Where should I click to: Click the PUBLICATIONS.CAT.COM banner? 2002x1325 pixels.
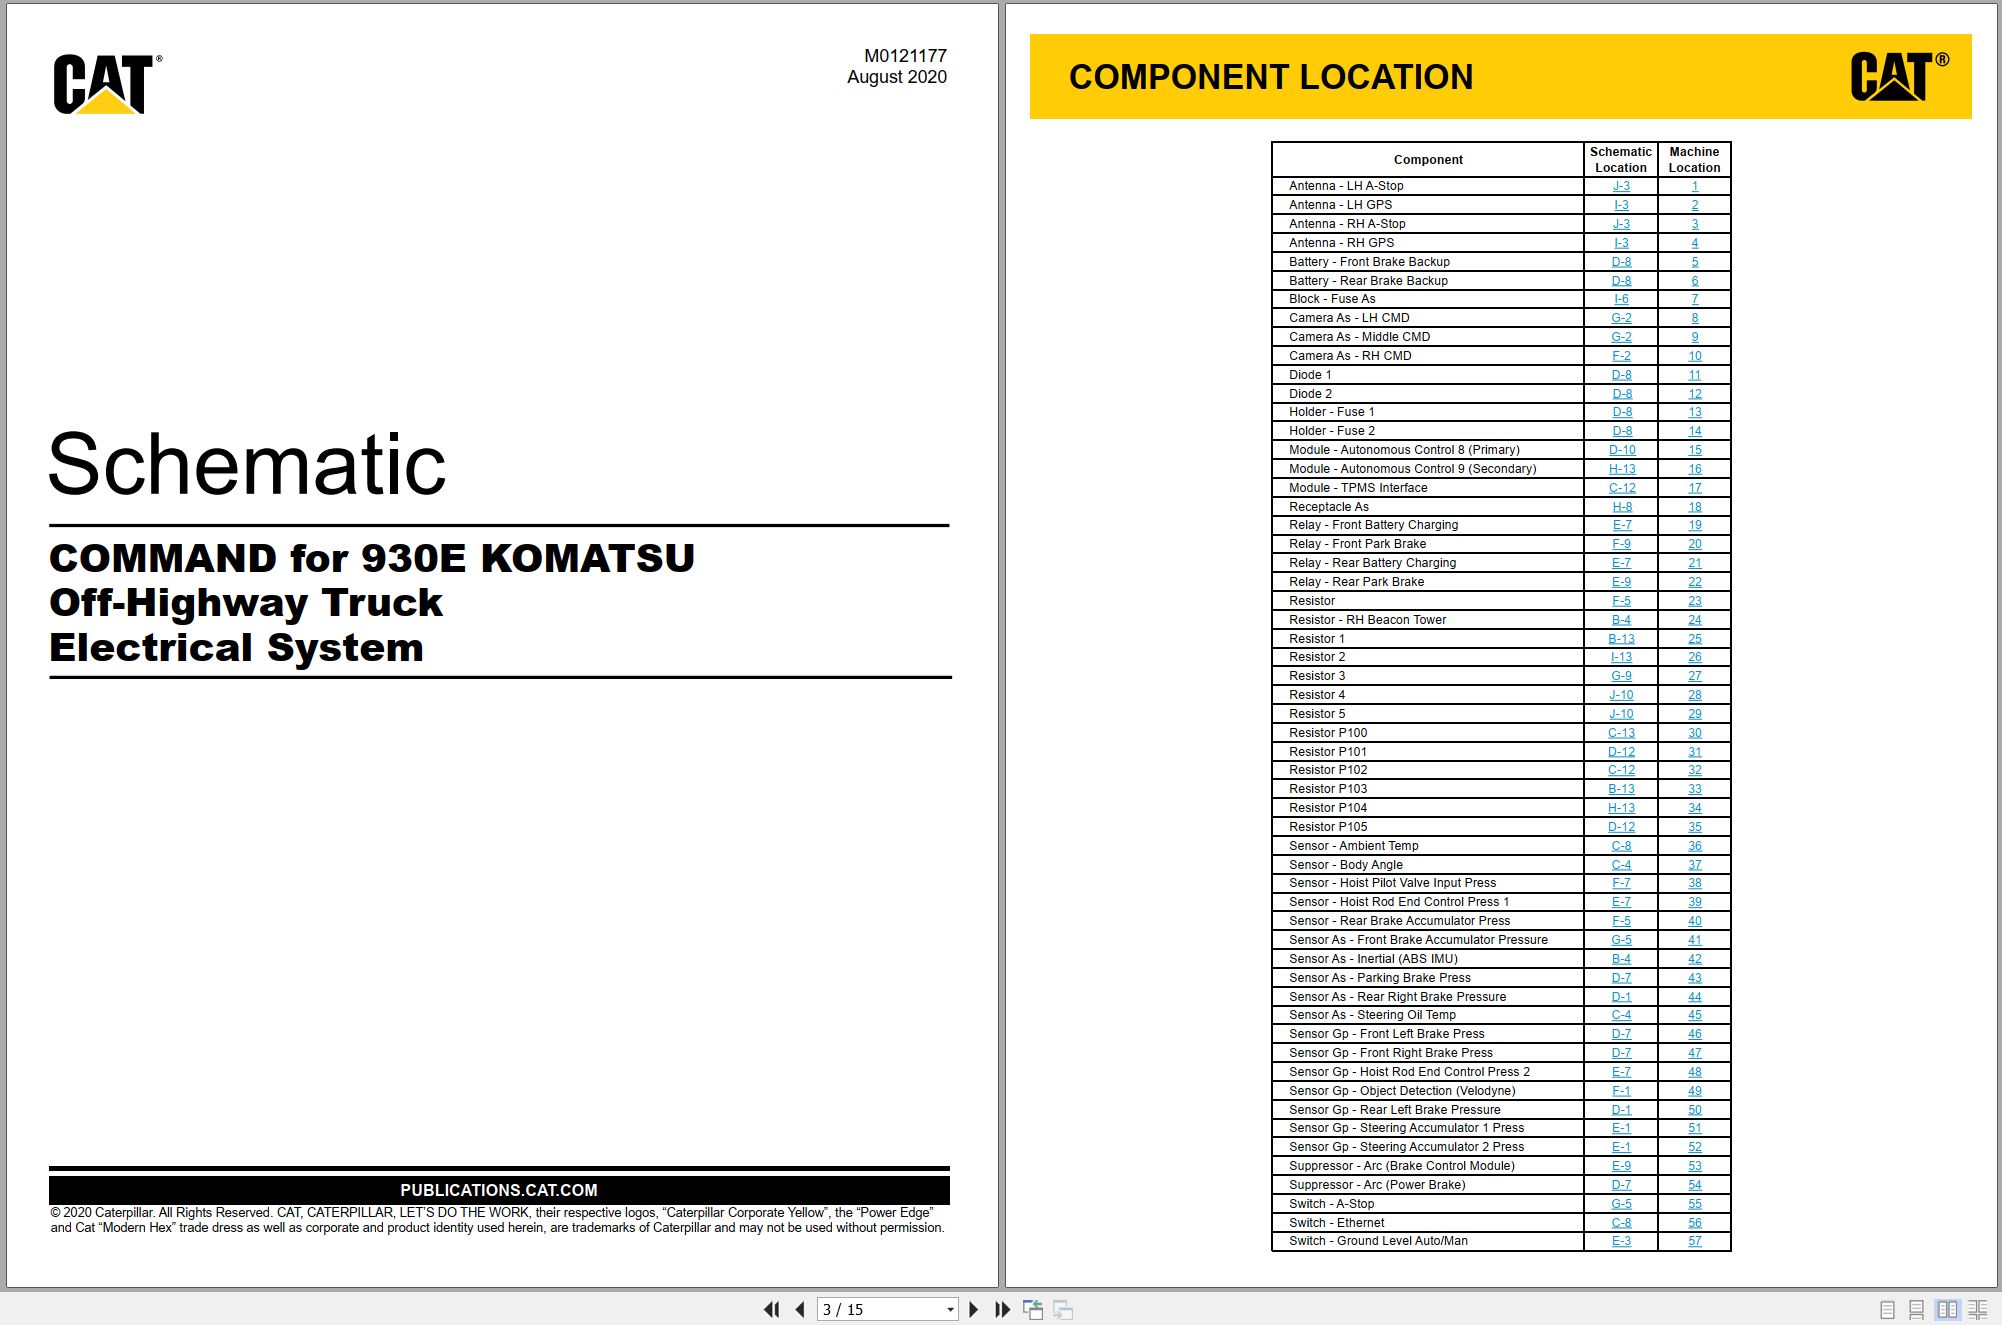[499, 1190]
